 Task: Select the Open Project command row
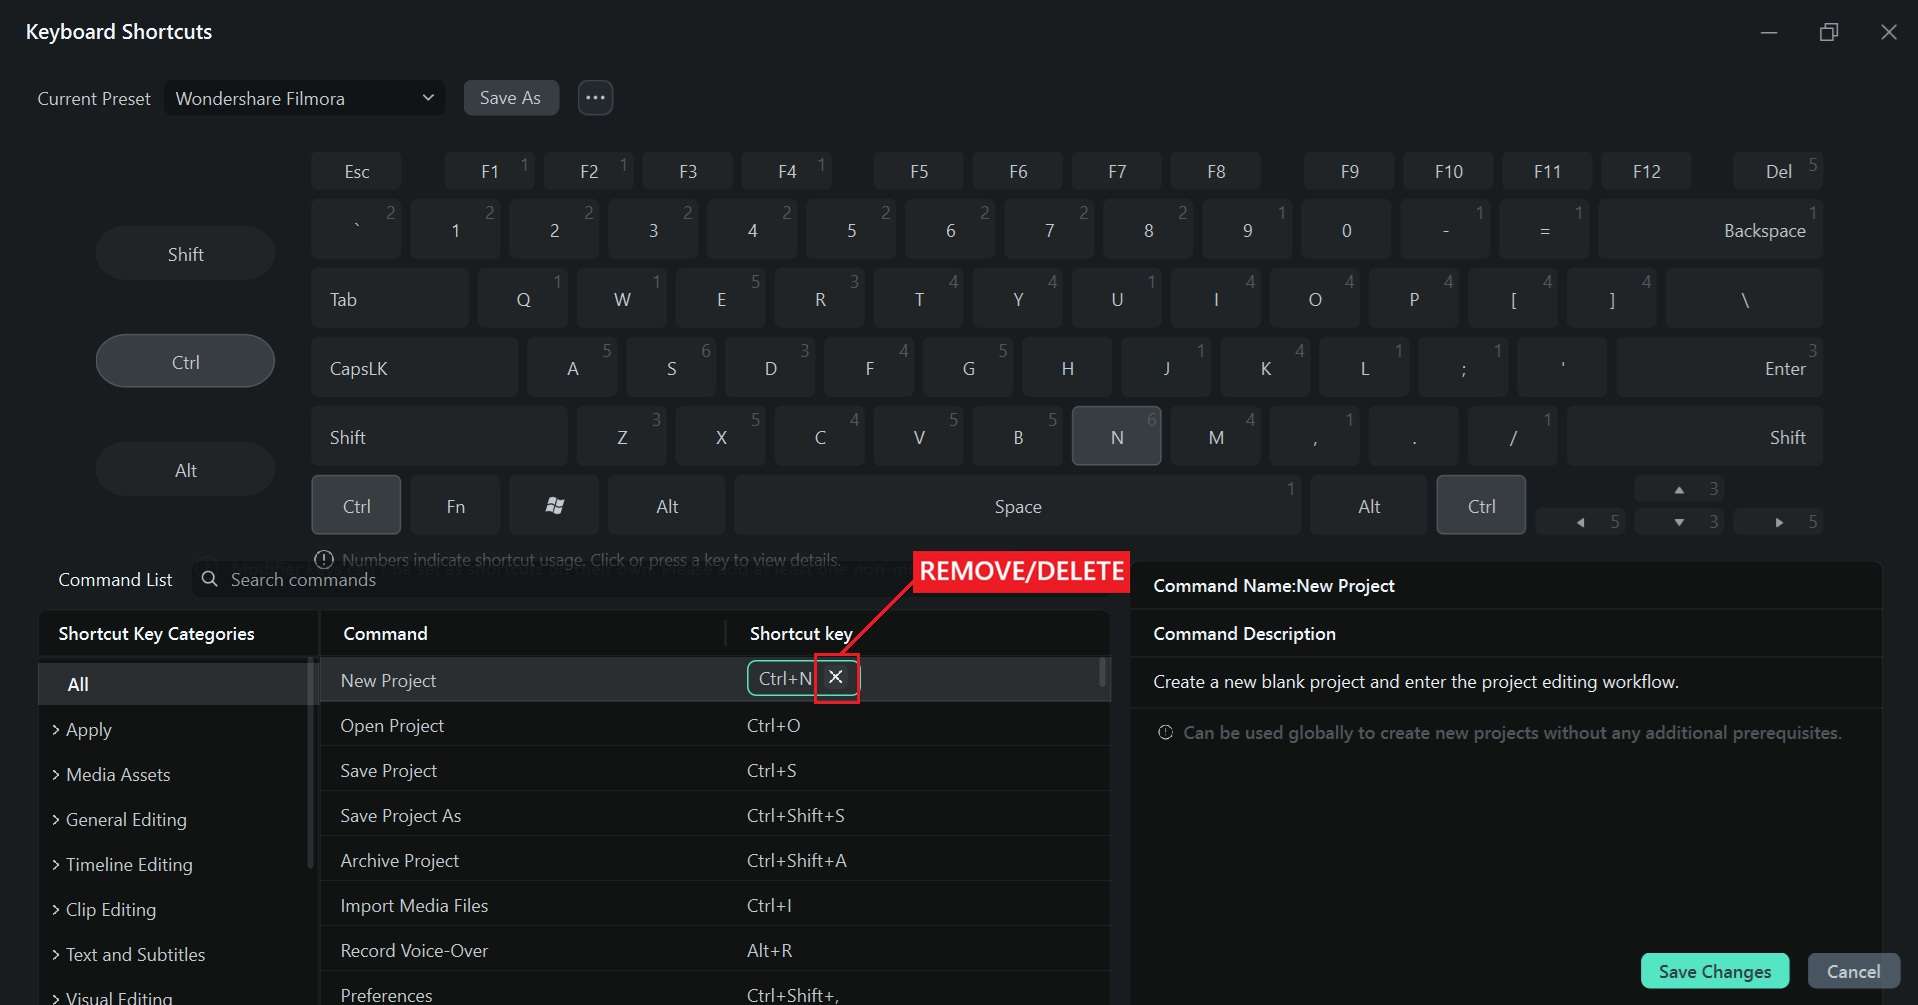tap(715, 725)
